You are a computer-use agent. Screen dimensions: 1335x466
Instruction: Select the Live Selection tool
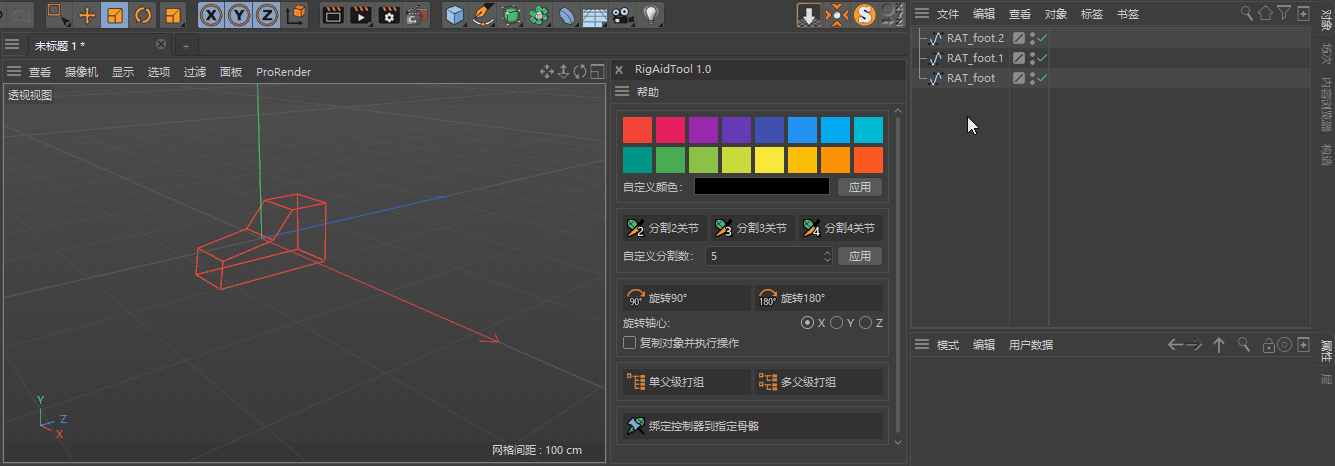(x=58, y=14)
